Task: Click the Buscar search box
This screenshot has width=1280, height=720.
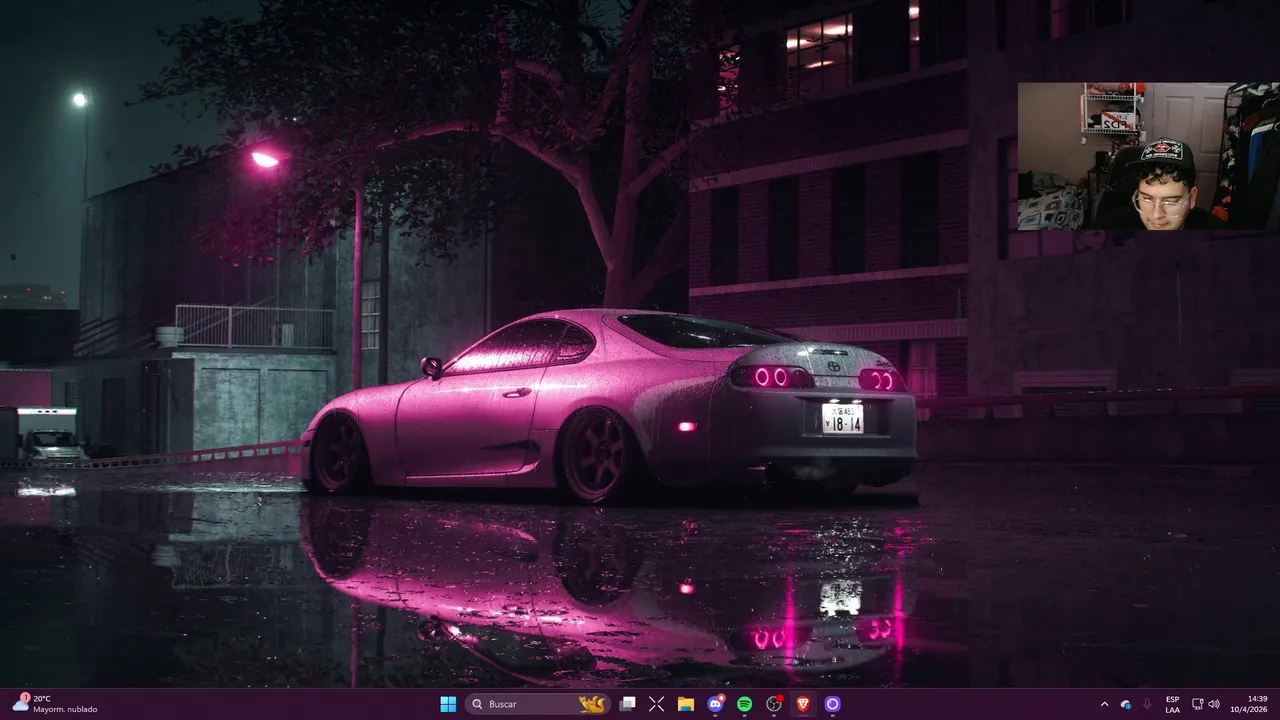Action: 538,704
